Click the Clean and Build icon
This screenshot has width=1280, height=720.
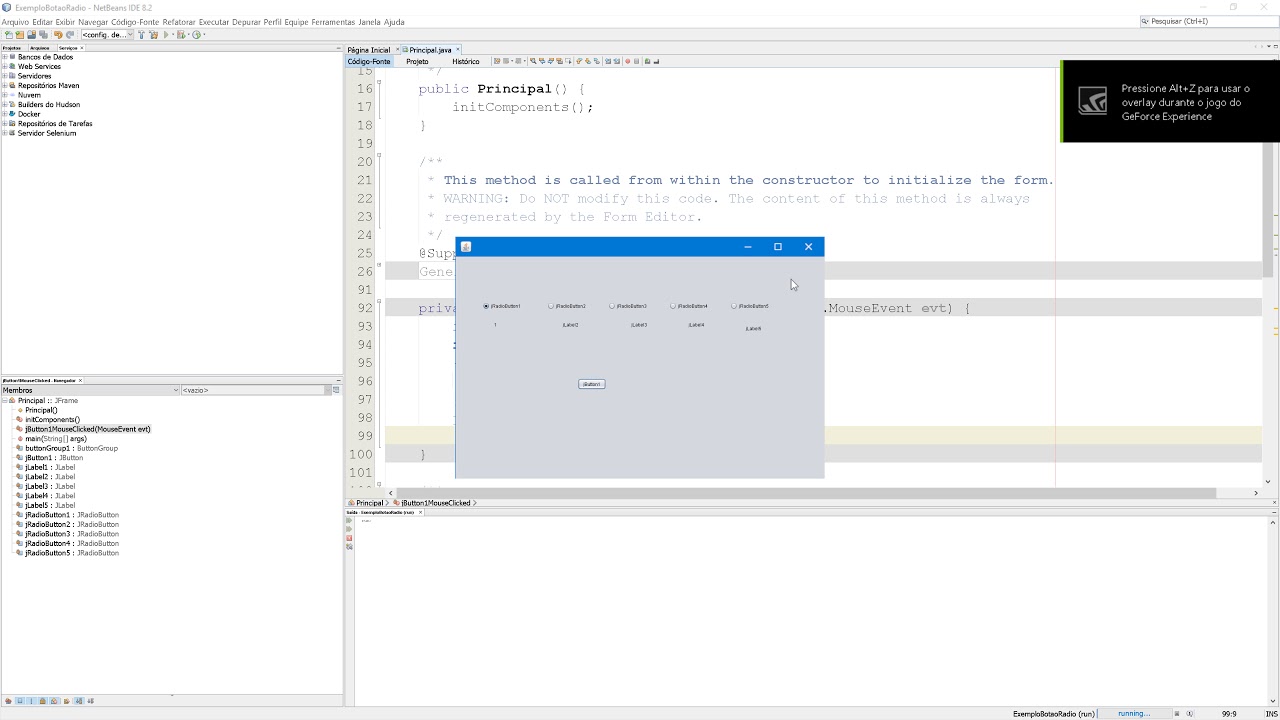[x=153, y=35]
